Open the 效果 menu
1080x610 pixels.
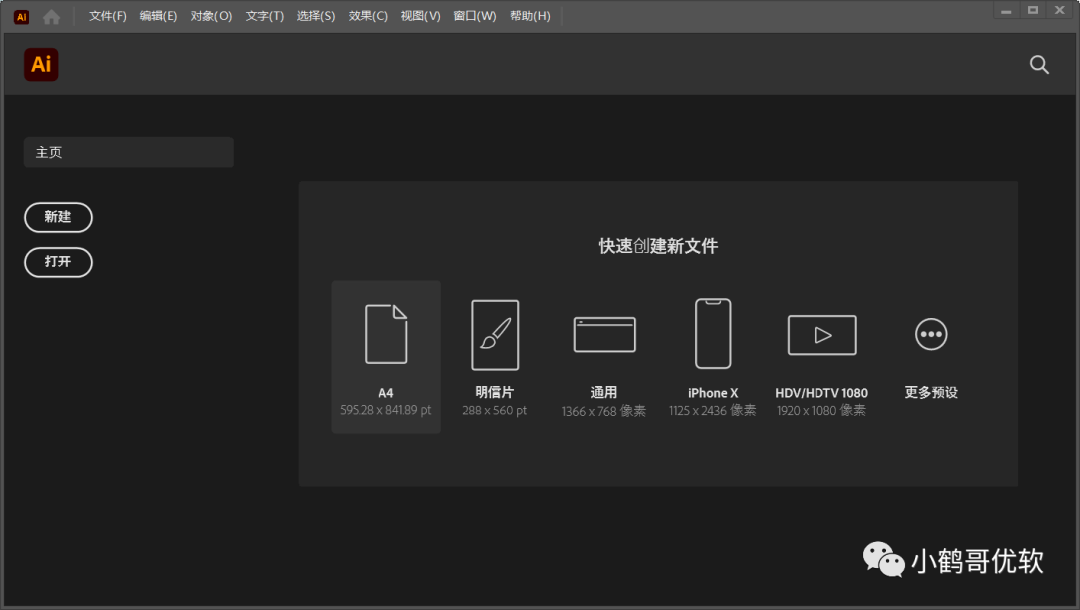[367, 16]
